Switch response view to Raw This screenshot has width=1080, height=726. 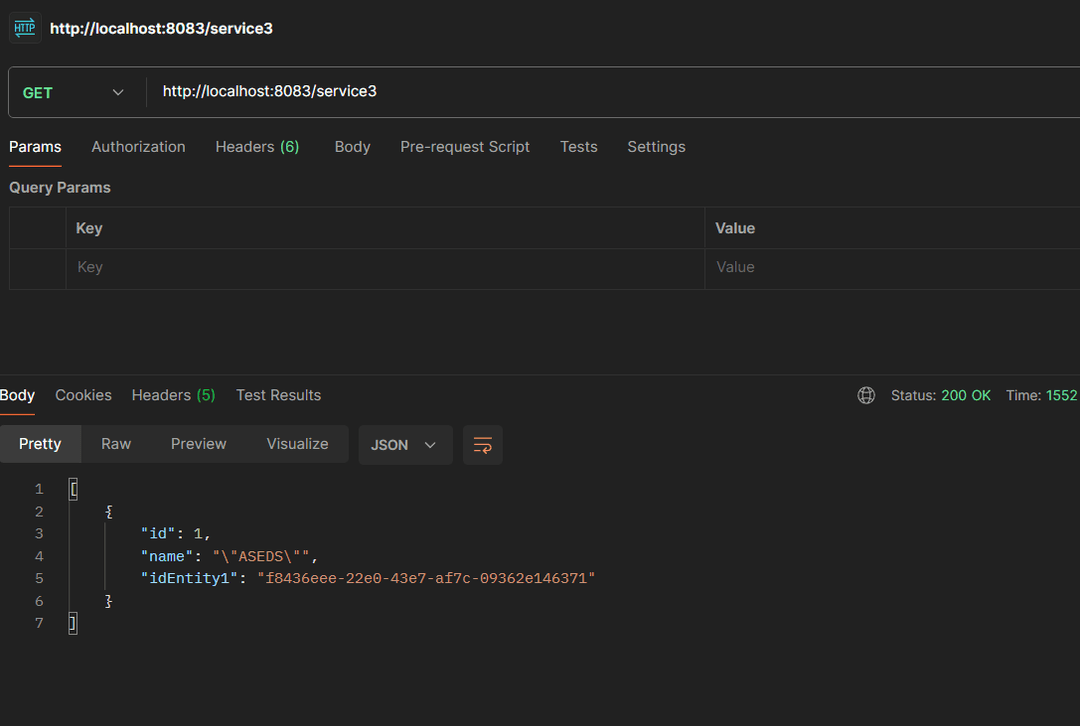point(116,444)
